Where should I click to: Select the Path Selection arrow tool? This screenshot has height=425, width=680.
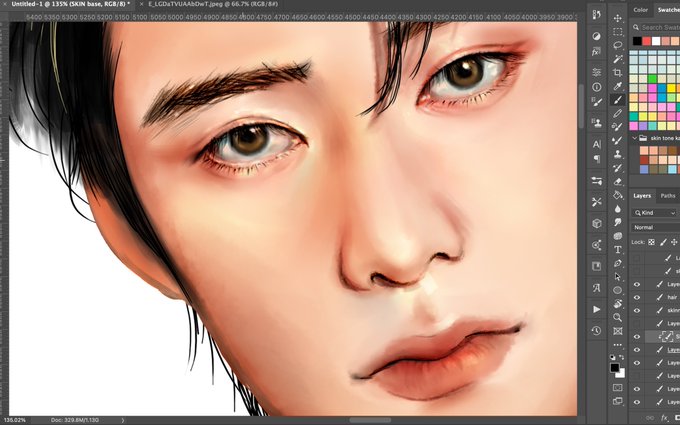click(x=618, y=277)
